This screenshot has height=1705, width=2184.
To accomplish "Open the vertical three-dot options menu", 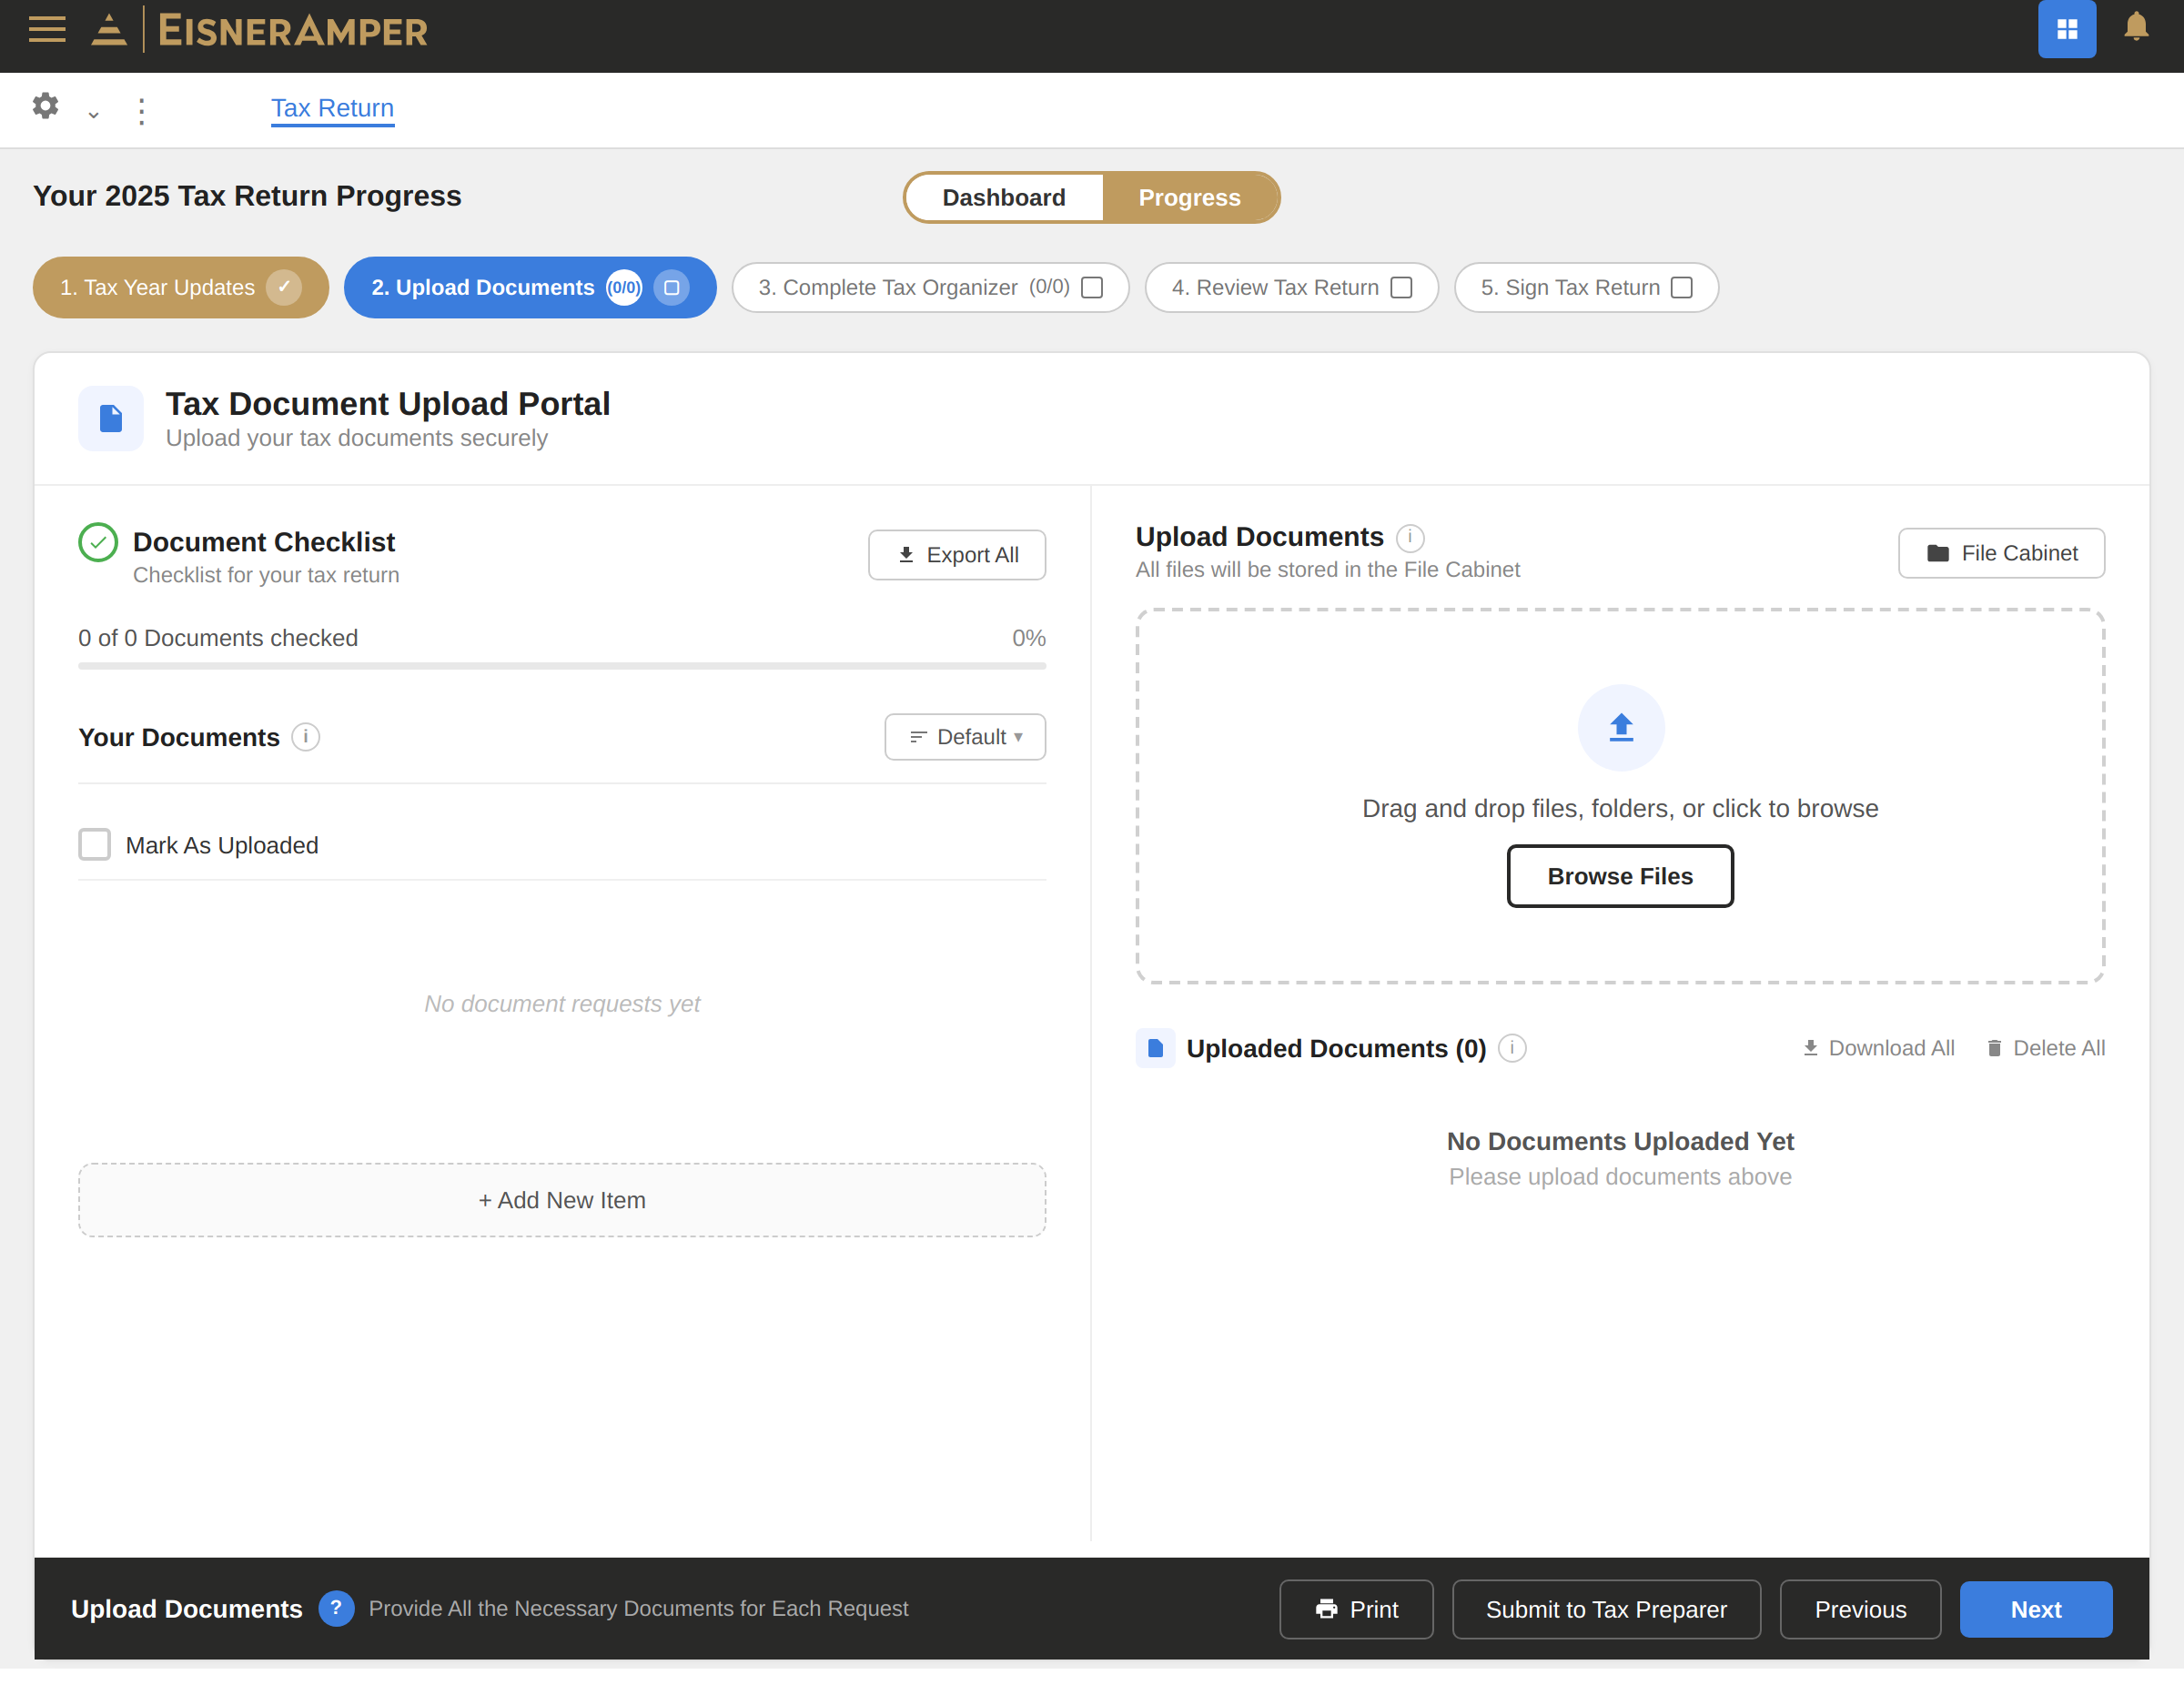I will click(x=142, y=111).
